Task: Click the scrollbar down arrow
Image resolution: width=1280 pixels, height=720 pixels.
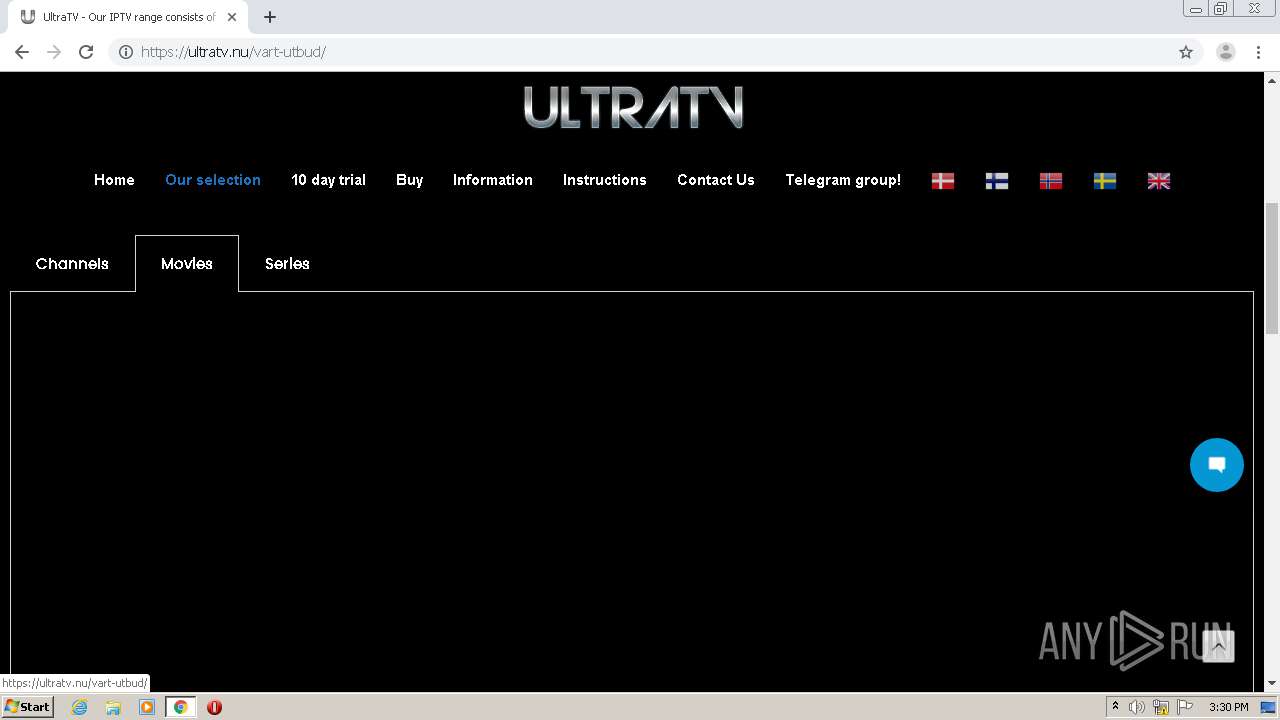Action: pos(1272,684)
